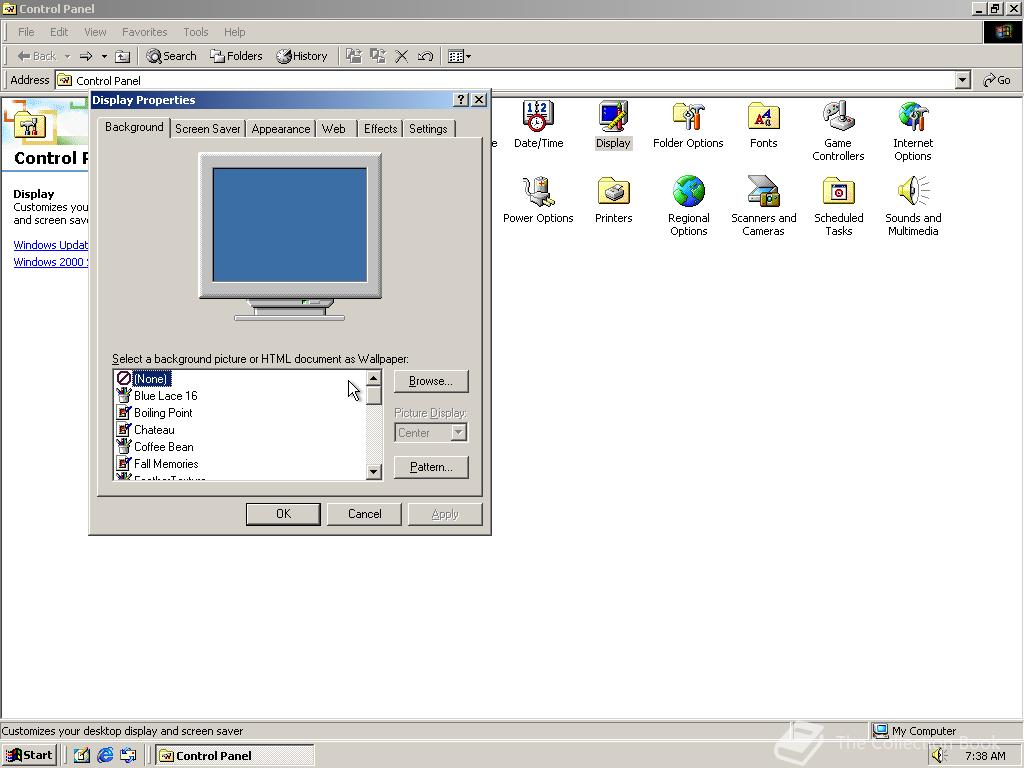Click the Undo toolbar icon
The height and width of the screenshot is (768, 1024).
pos(425,56)
